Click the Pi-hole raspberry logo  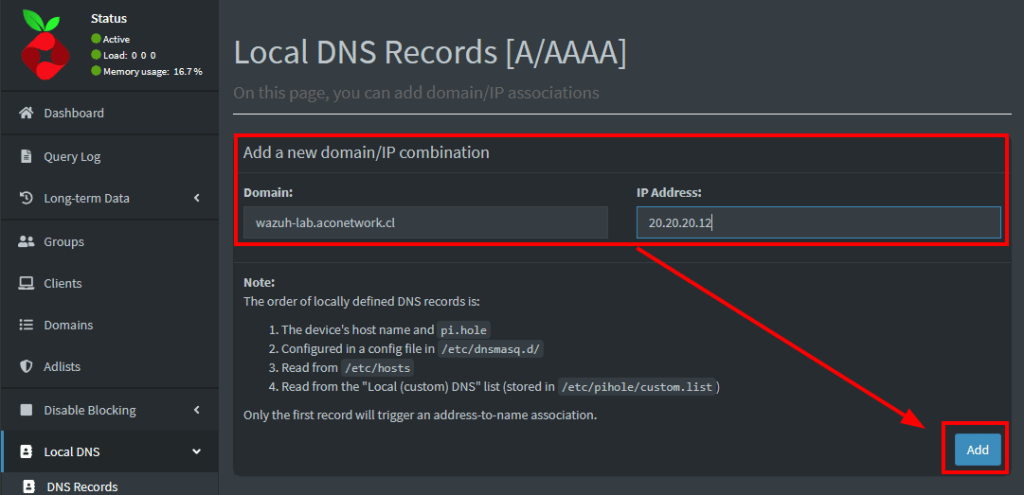pyautogui.click(x=44, y=45)
